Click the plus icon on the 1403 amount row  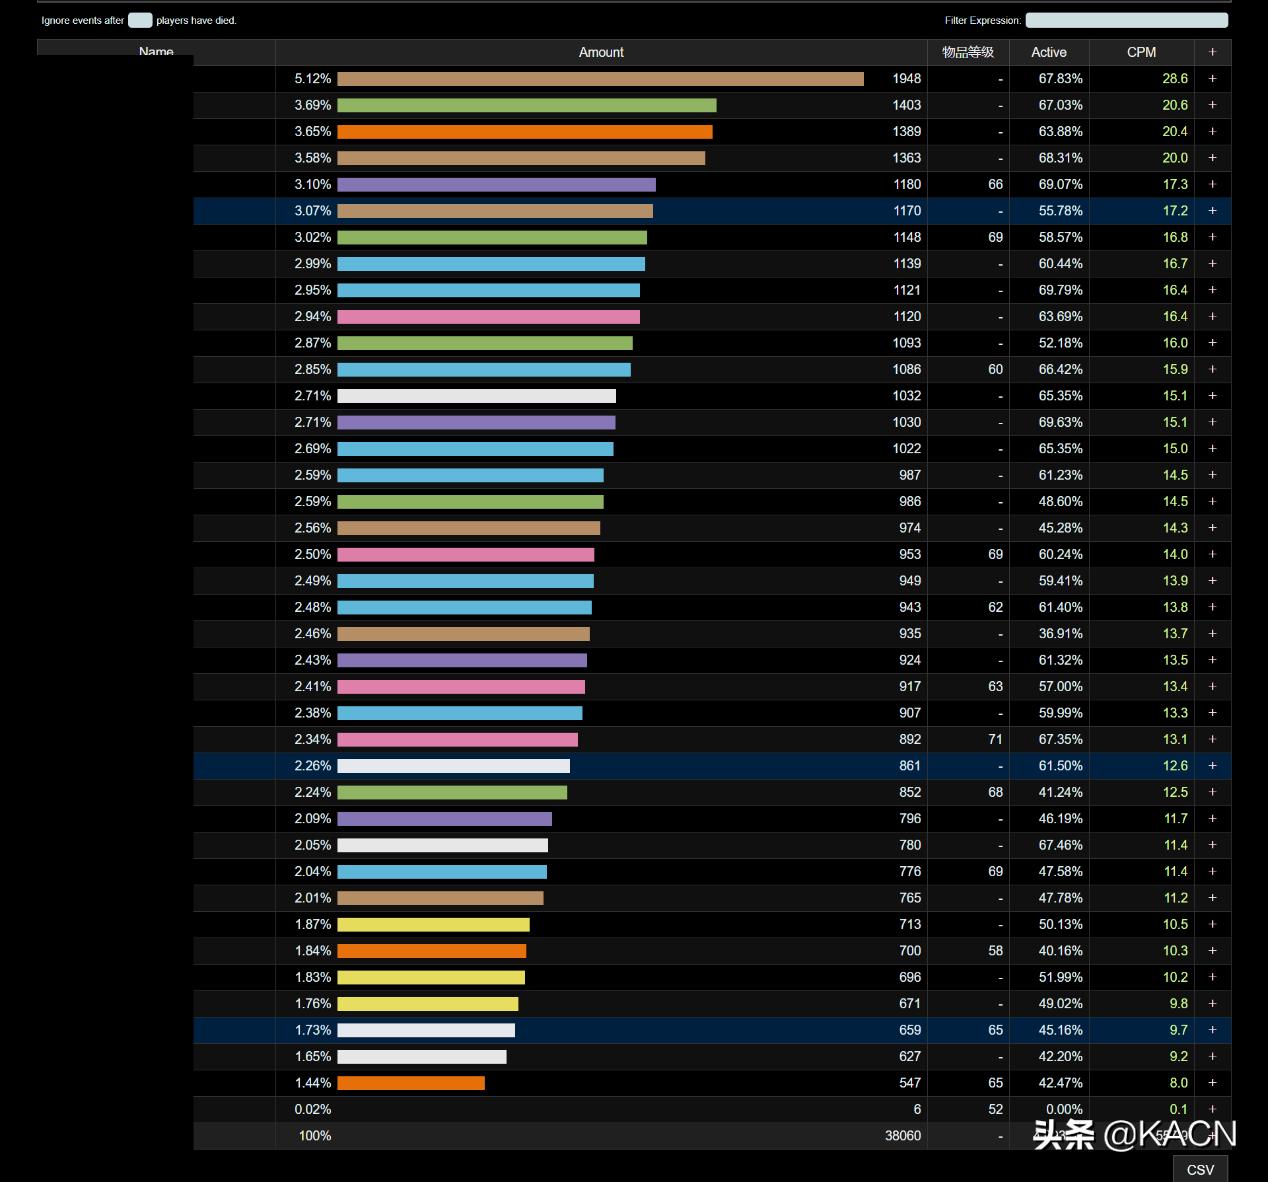click(1212, 105)
